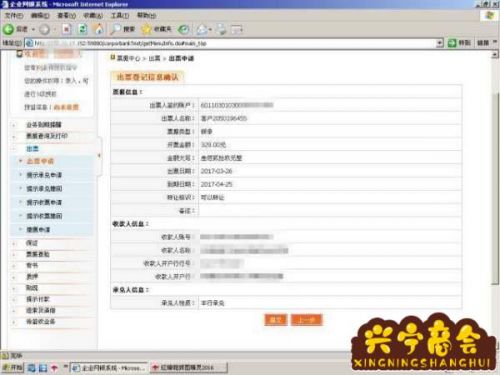Open the 查看(V) menu
The width and height of the screenshot is (500, 375).
click(67, 16)
